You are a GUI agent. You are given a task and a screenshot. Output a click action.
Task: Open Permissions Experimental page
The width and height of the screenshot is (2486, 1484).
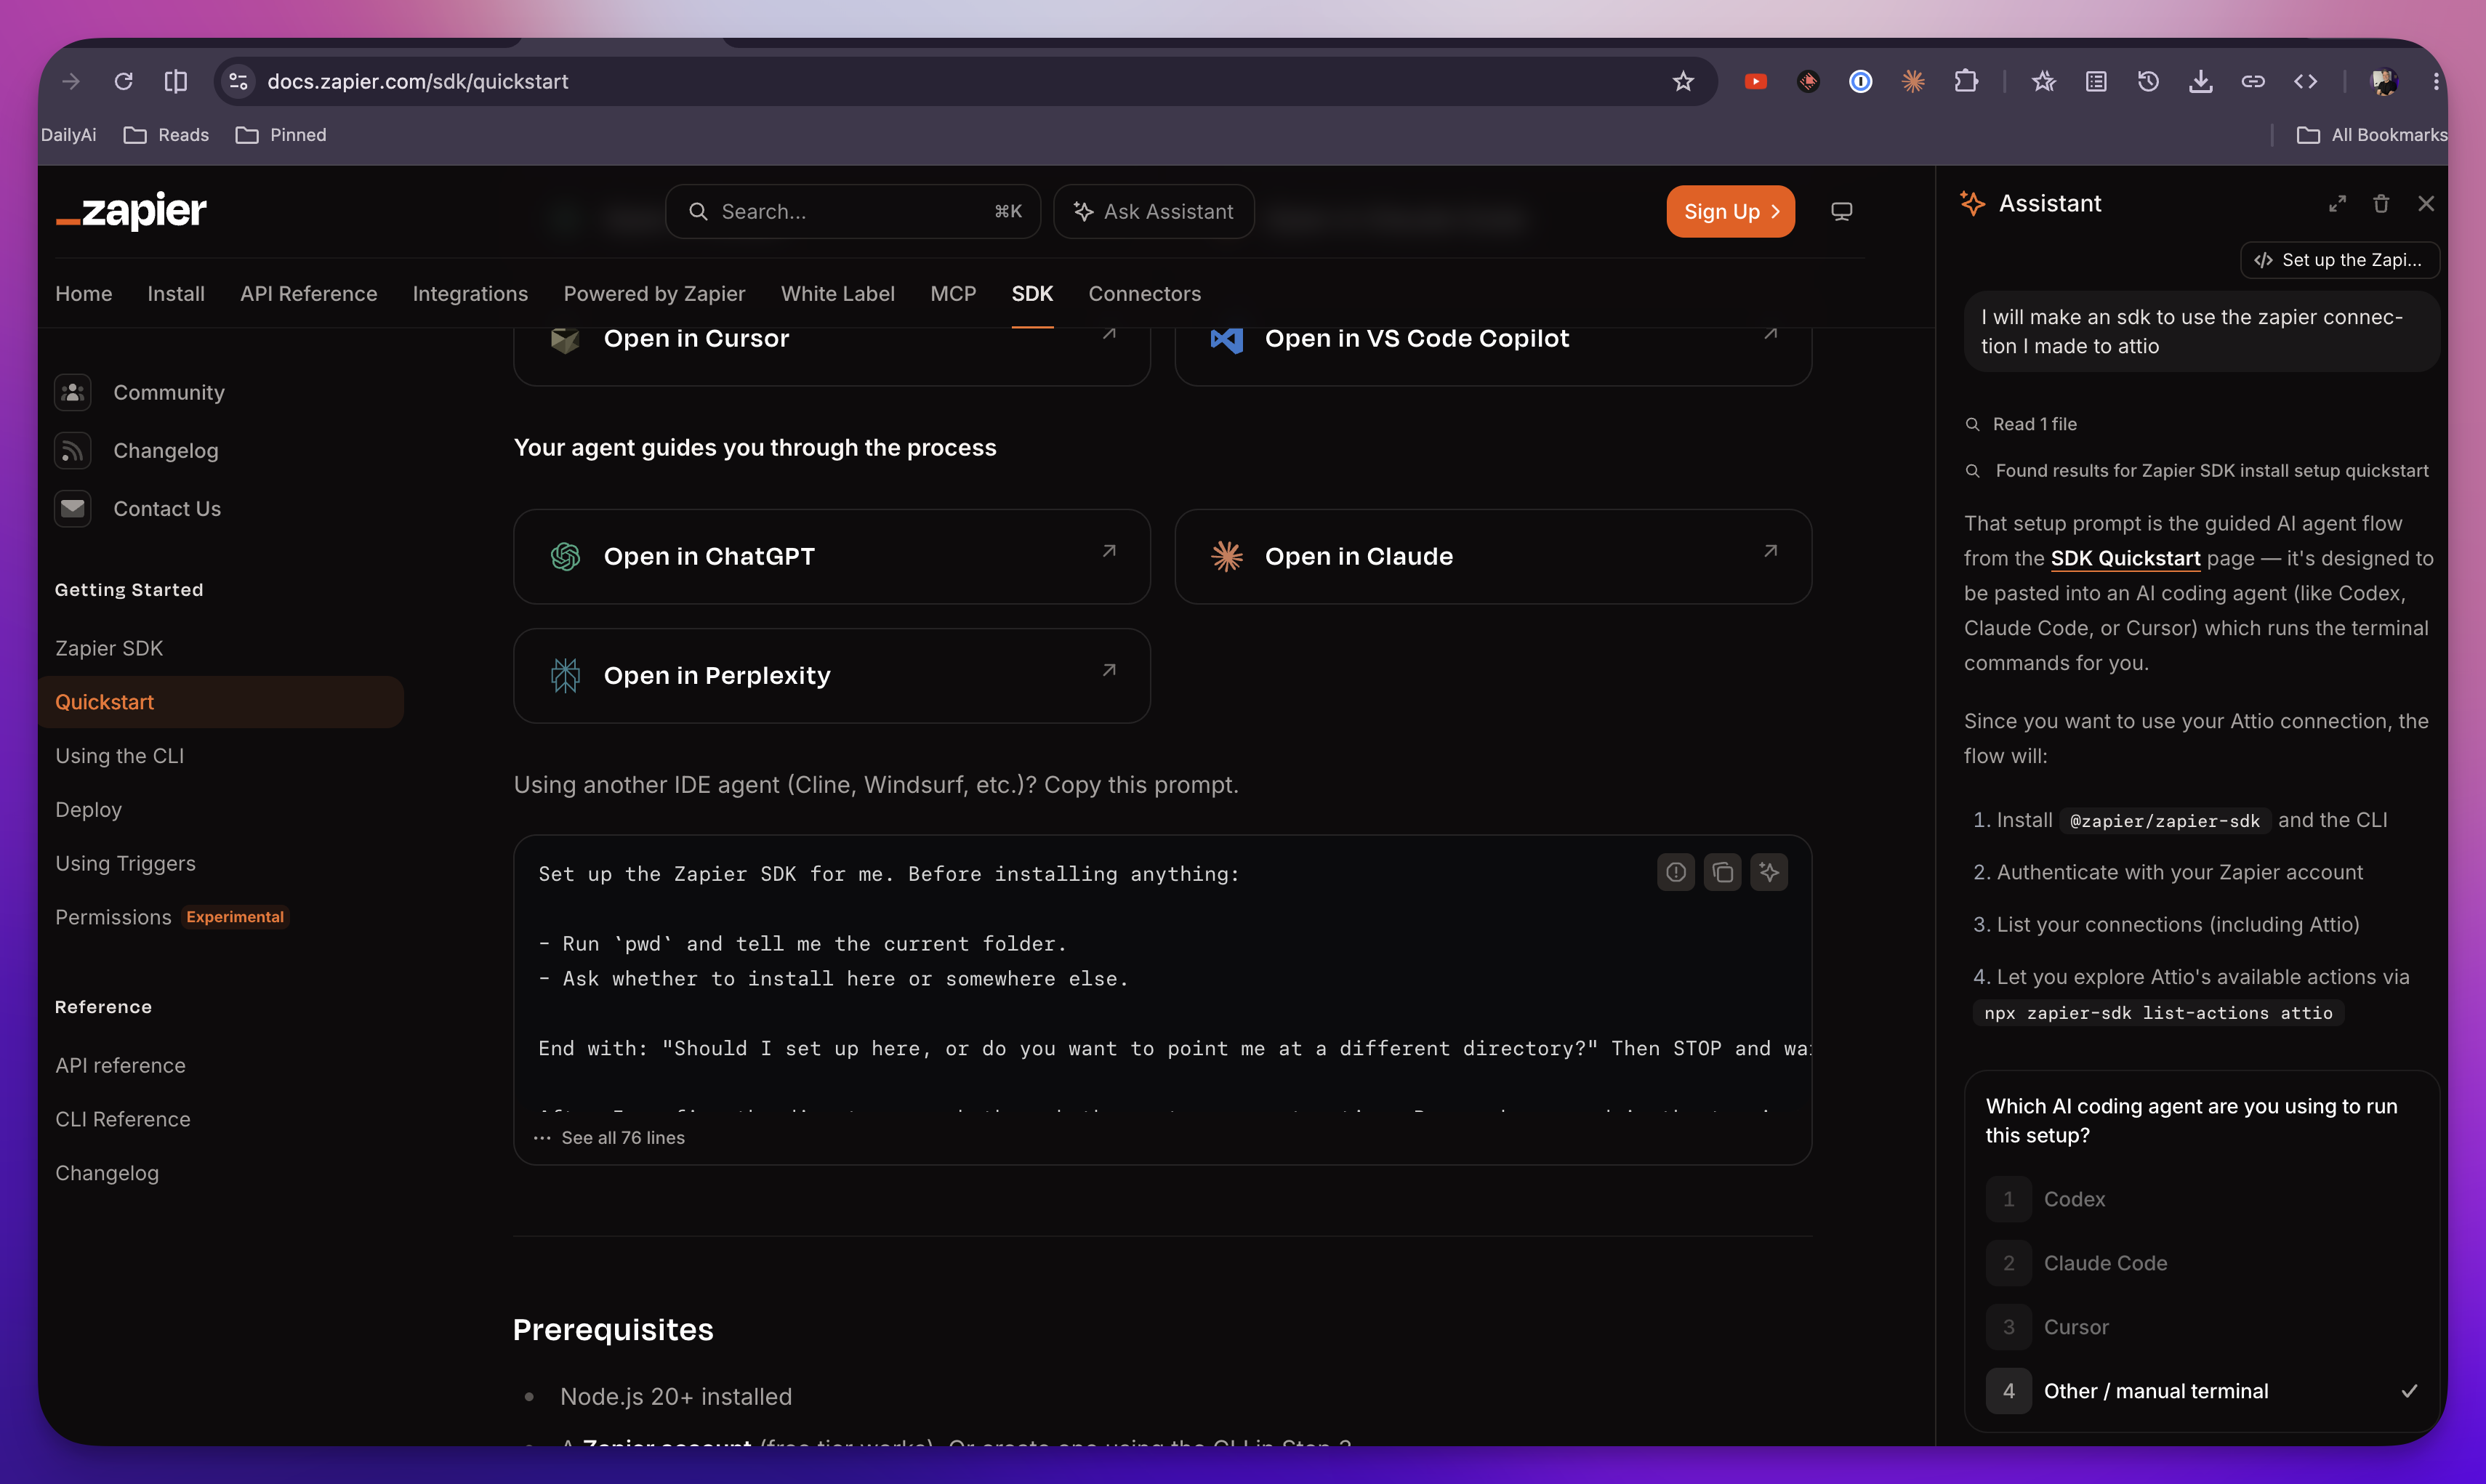point(172,917)
